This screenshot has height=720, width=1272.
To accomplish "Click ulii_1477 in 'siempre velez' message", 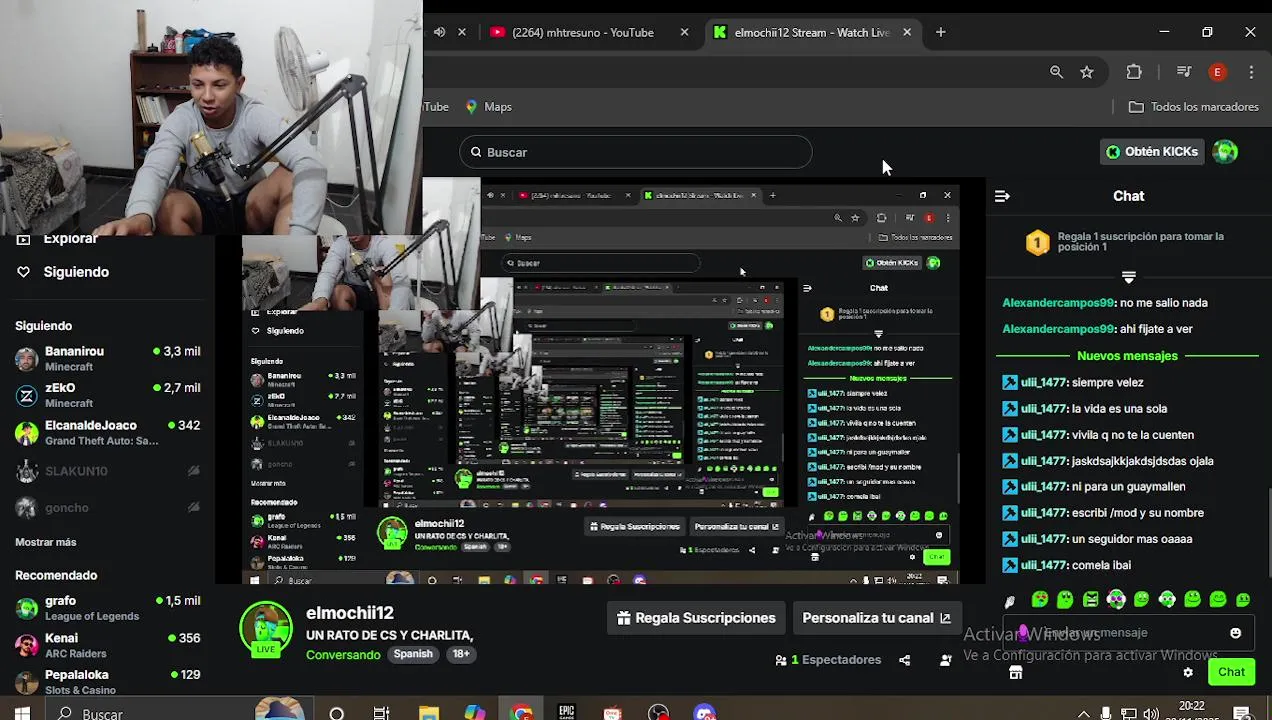I will click(x=1043, y=382).
